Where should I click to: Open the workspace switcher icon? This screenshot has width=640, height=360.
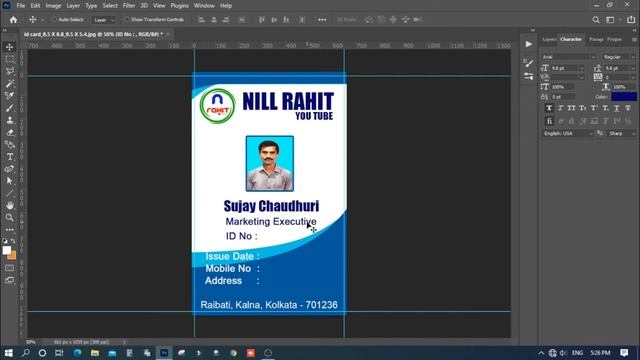coord(610,20)
